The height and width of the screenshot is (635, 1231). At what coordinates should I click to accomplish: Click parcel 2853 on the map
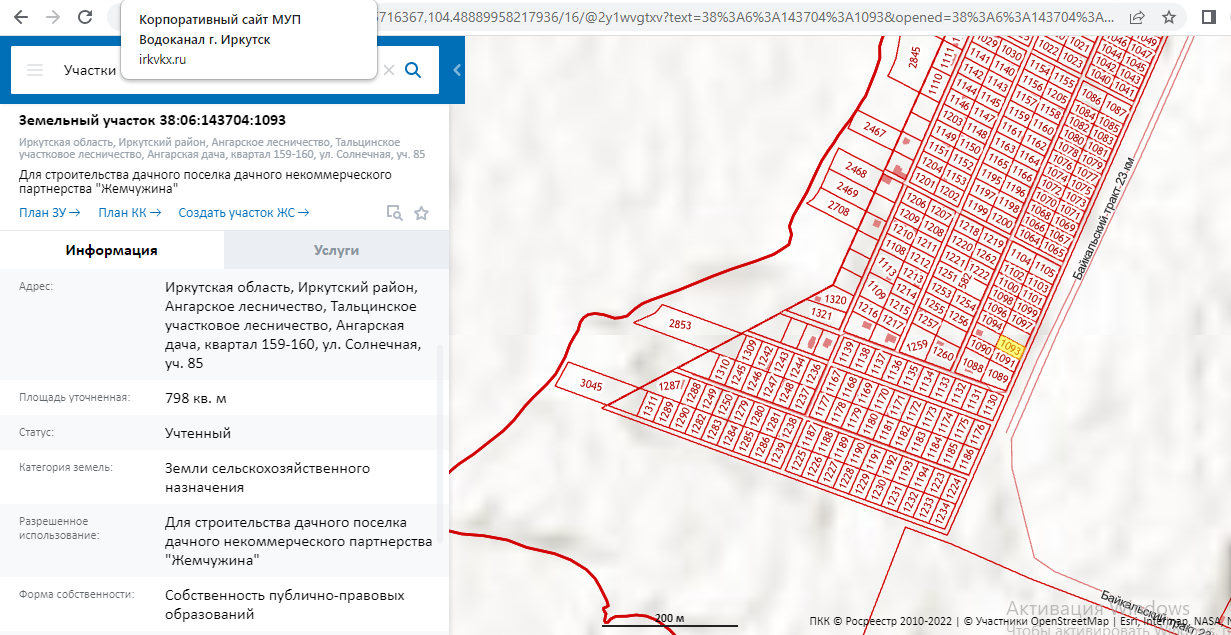(x=680, y=325)
